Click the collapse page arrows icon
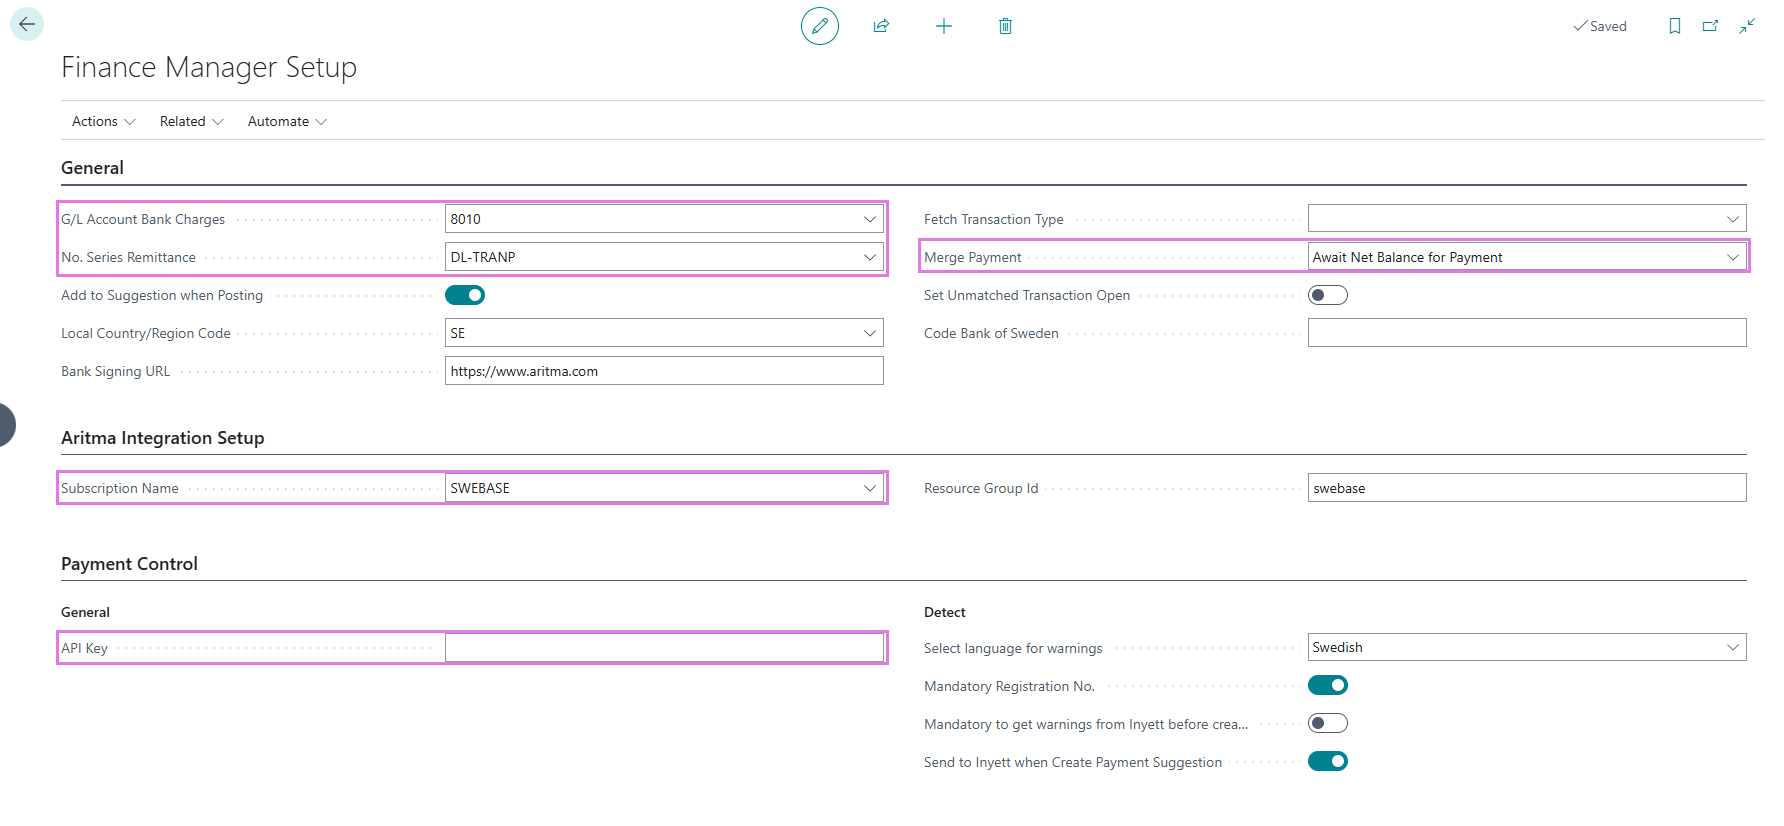 (x=1747, y=26)
